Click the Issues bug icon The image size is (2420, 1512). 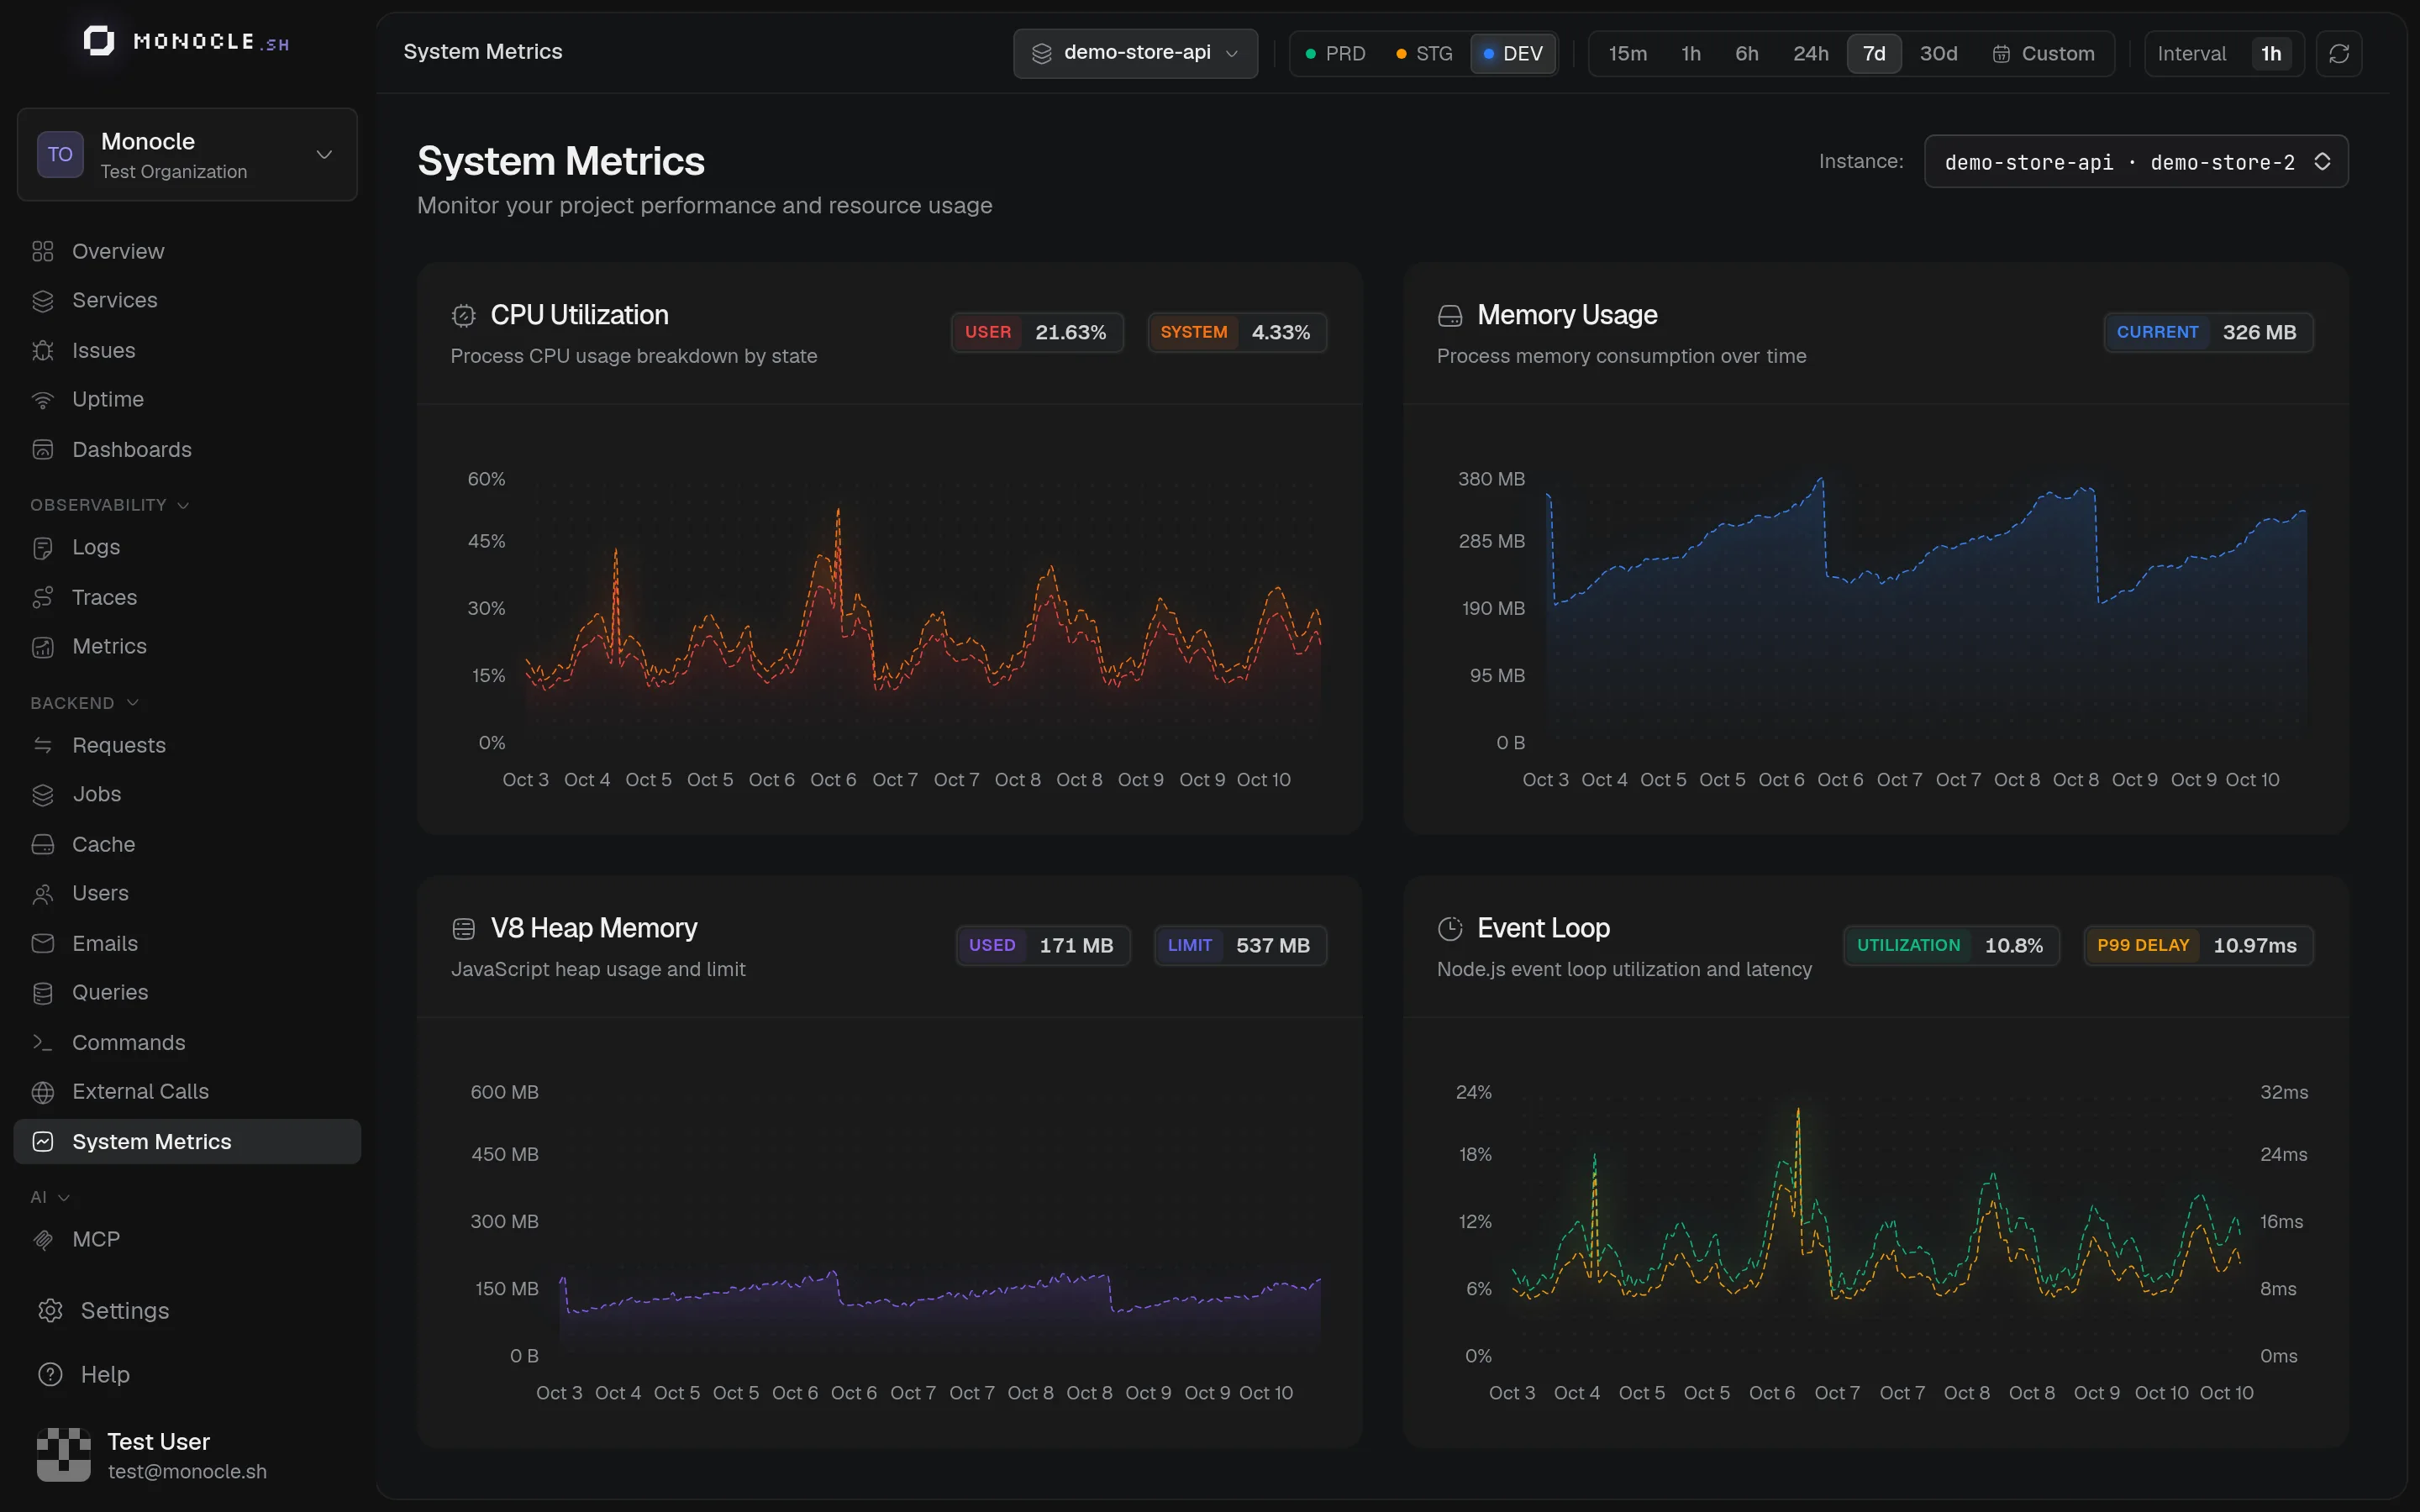[x=43, y=351]
